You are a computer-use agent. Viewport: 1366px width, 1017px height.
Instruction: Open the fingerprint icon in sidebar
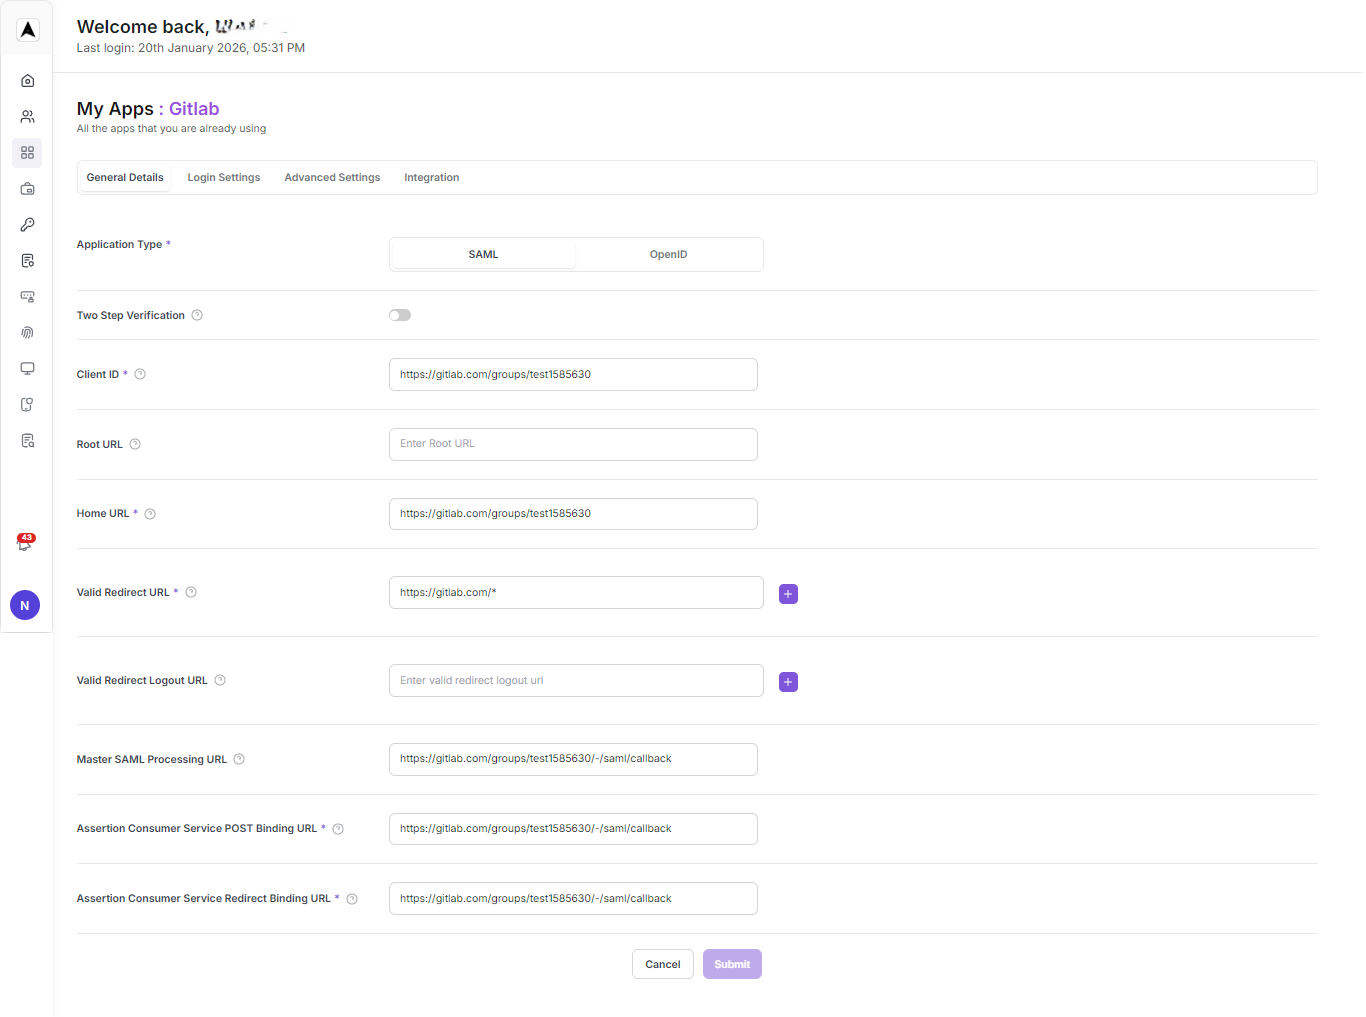(28, 333)
